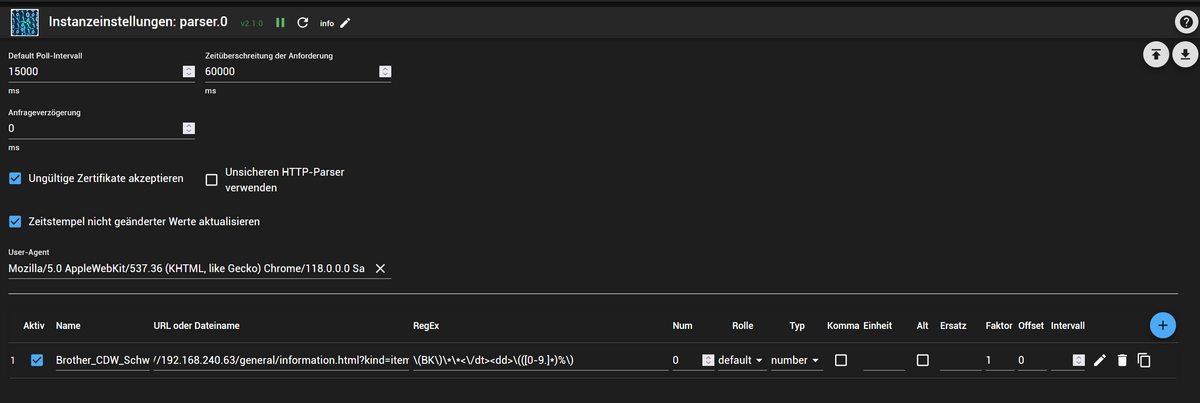Viewport: 1200px width, 403px height.
Task: Open the Typ dropdown showing number
Action: coord(795,360)
